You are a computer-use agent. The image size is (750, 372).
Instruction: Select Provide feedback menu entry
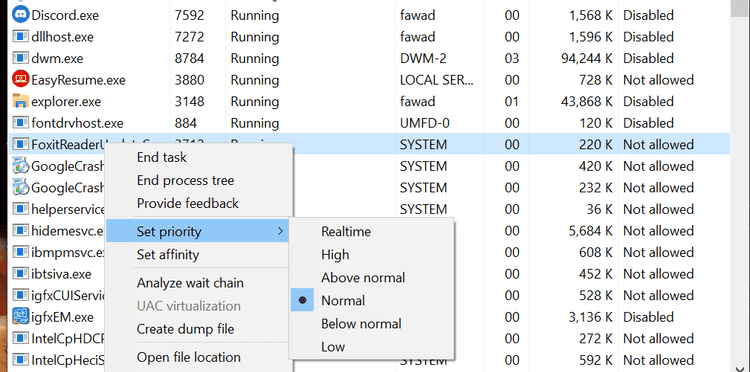(188, 203)
